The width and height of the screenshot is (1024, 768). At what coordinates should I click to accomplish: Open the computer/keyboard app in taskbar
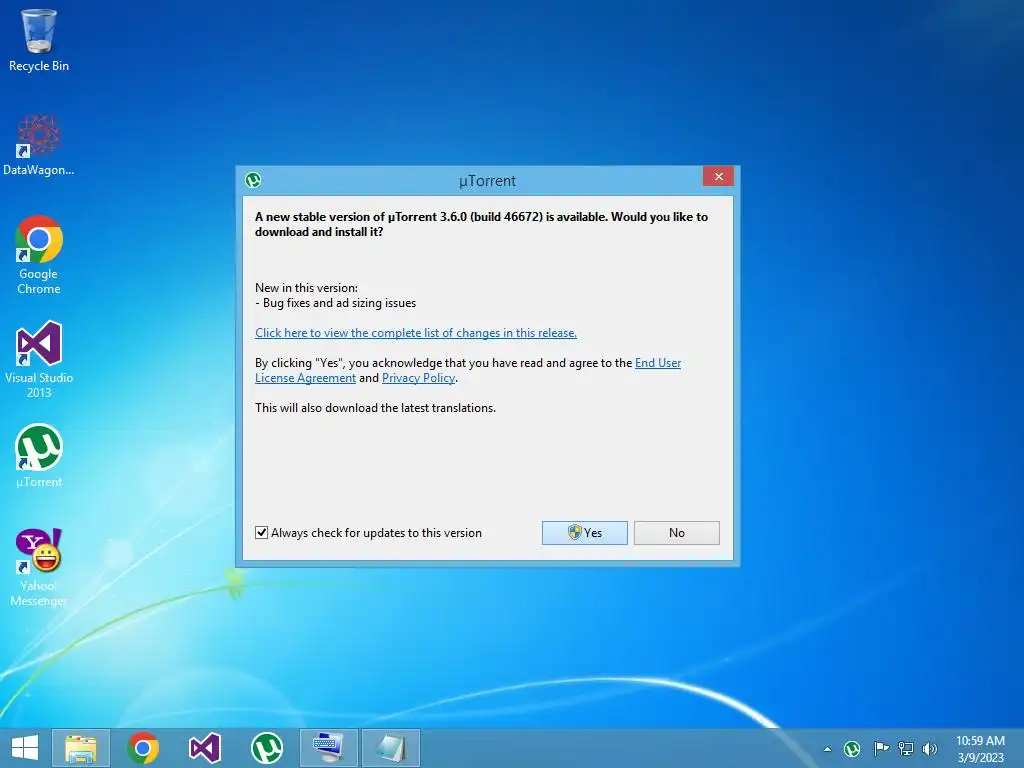(328, 748)
